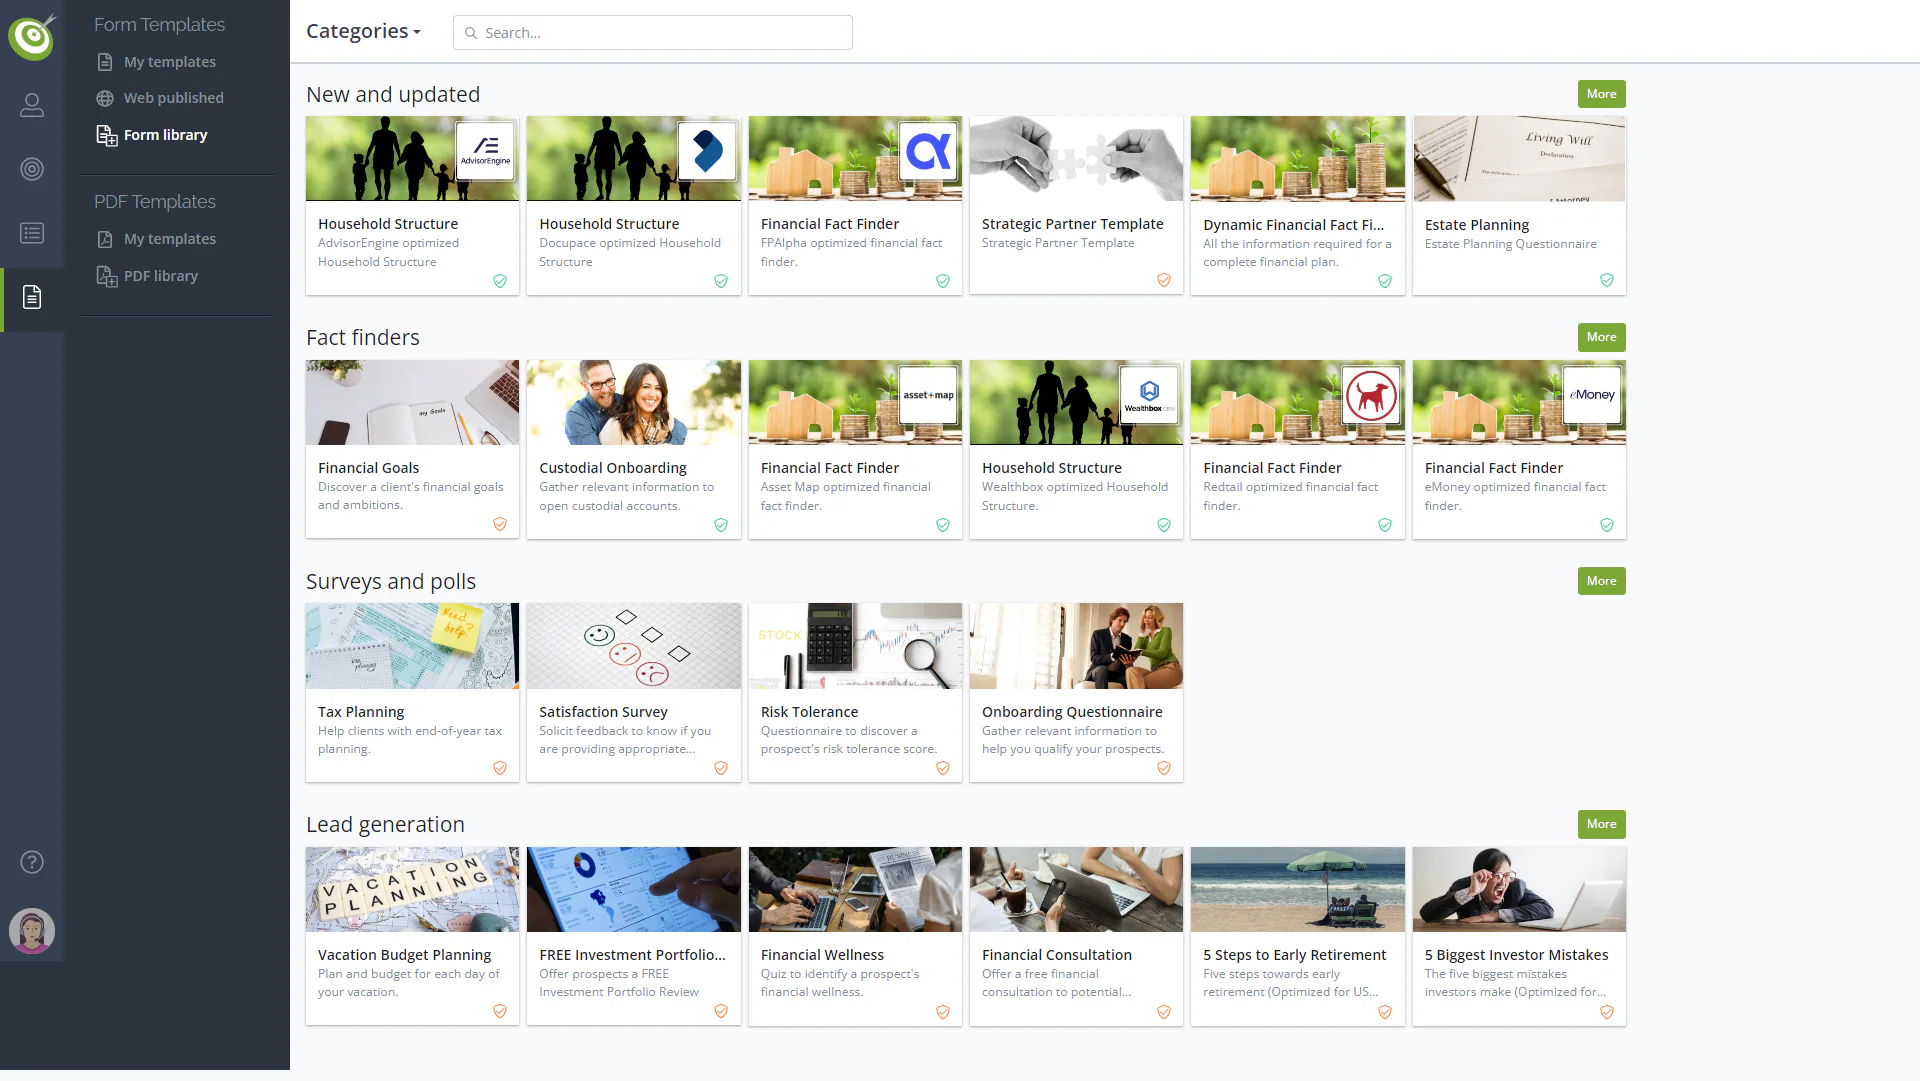Click More button for Fact finders
Viewport: 1920px width, 1081px height.
[x=1601, y=337]
